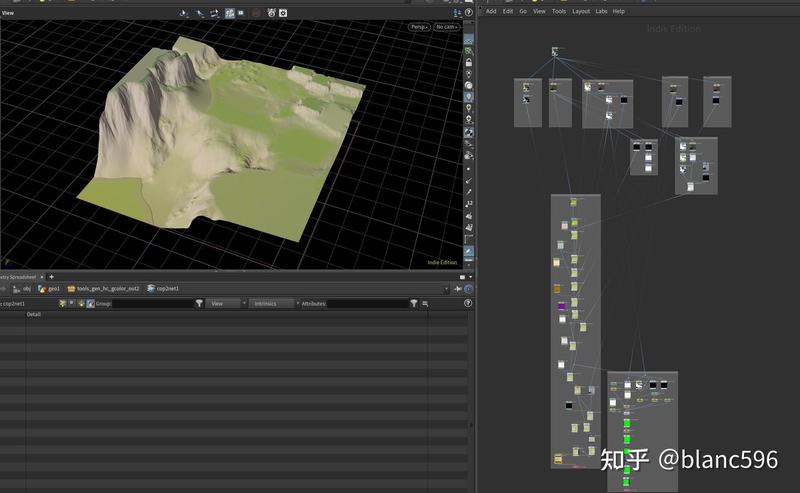Image resolution: width=800 pixels, height=493 pixels.
Task: Open the Layout menu in network editor
Action: point(580,11)
